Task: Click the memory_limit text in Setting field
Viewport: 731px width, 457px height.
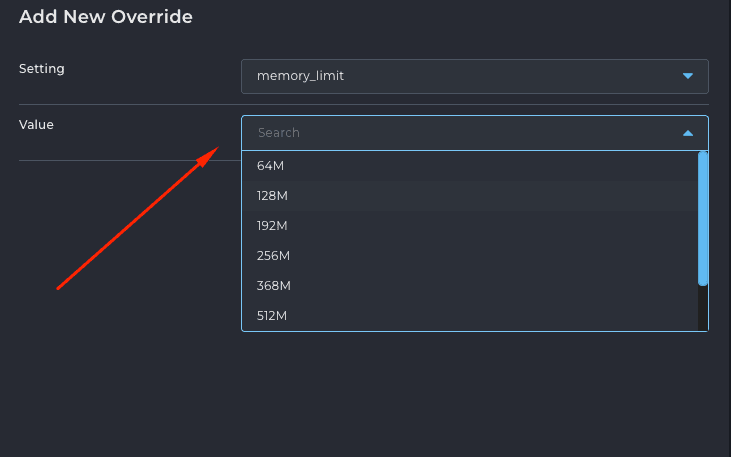Action: point(300,76)
